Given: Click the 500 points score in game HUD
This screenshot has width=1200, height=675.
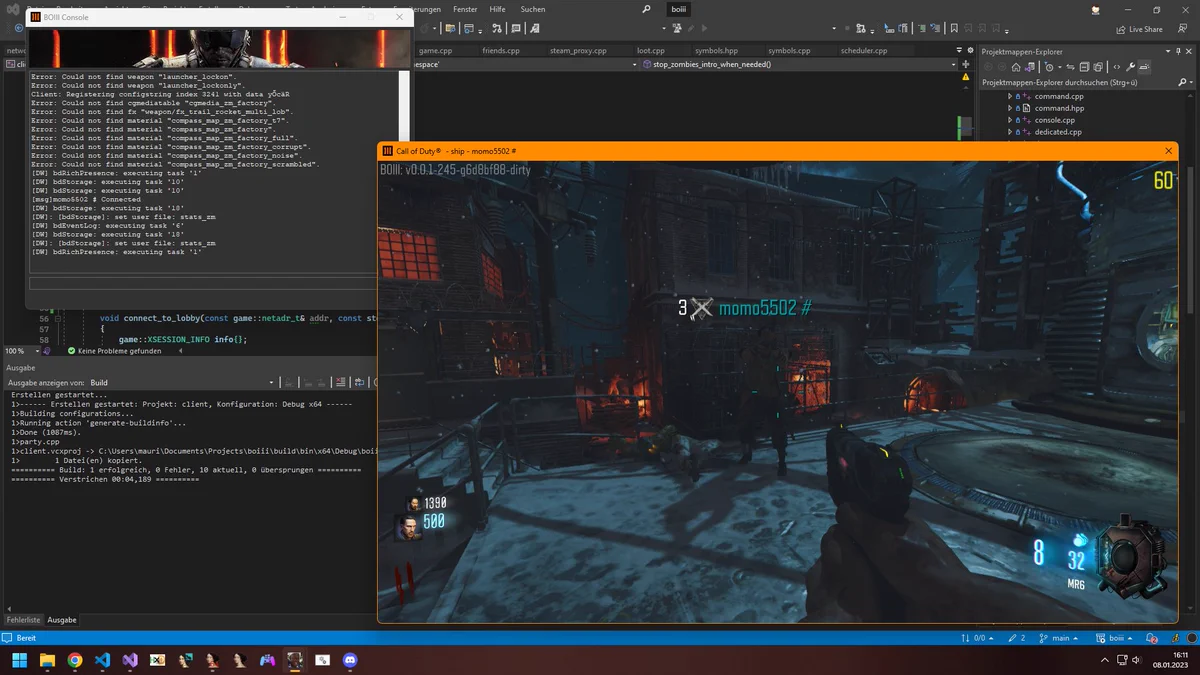Looking at the screenshot, I should tap(434, 521).
